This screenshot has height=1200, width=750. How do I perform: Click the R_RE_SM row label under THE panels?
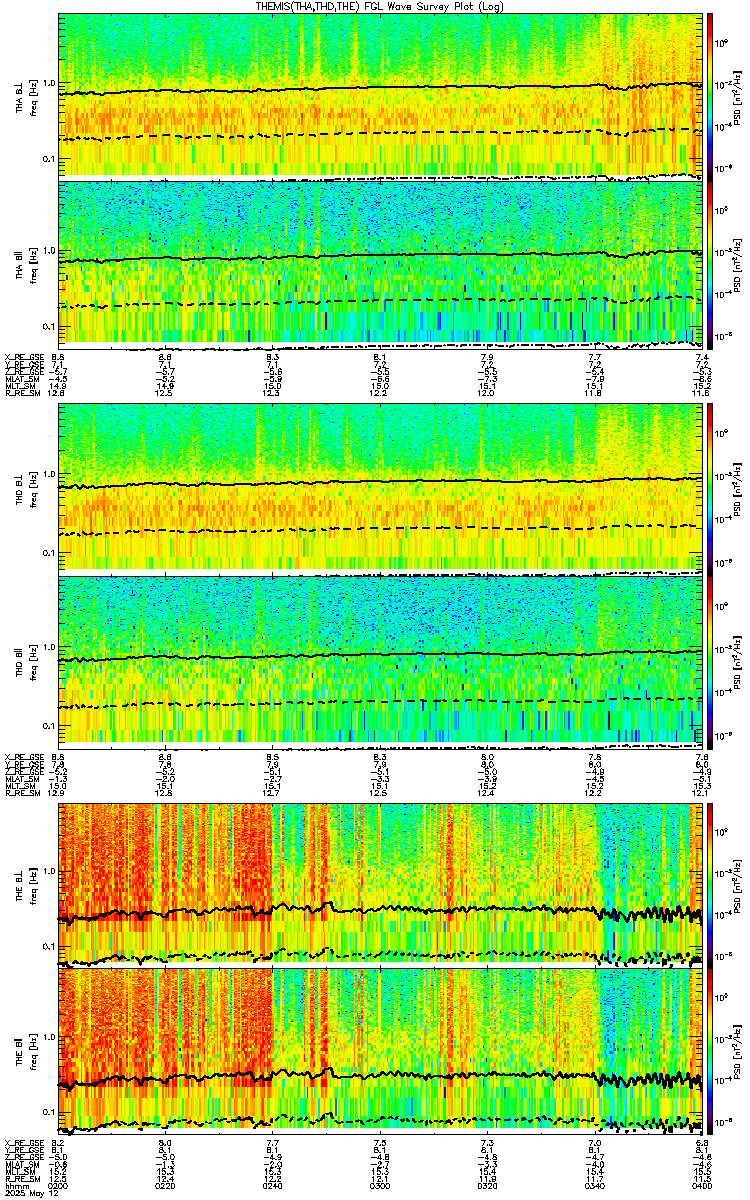21,1179
